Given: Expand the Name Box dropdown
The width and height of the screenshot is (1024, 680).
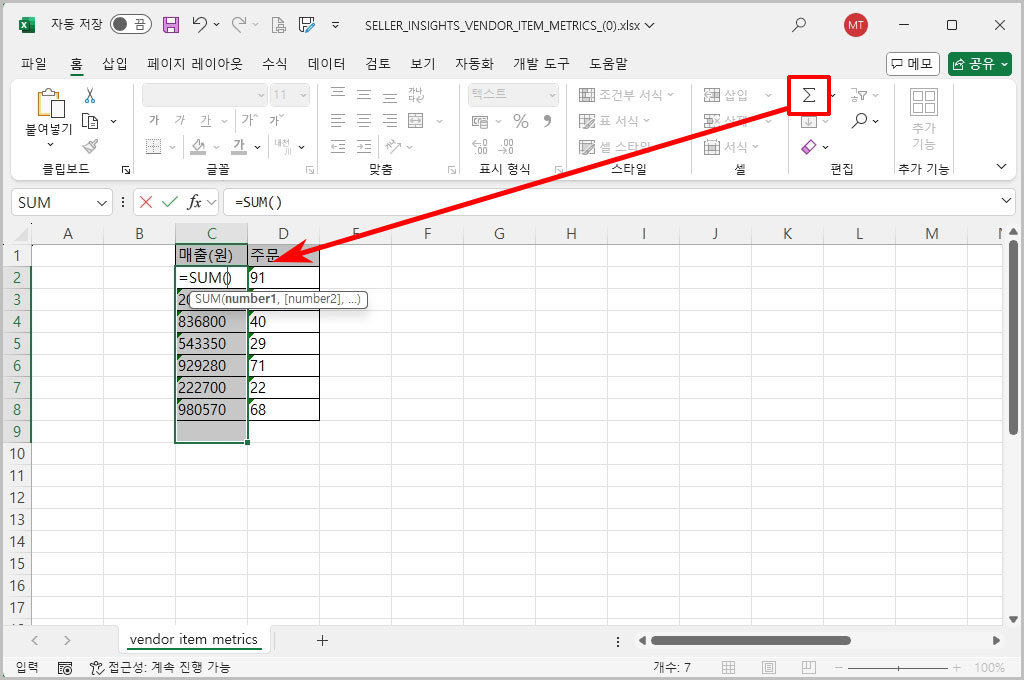Looking at the screenshot, I should 101,202.
